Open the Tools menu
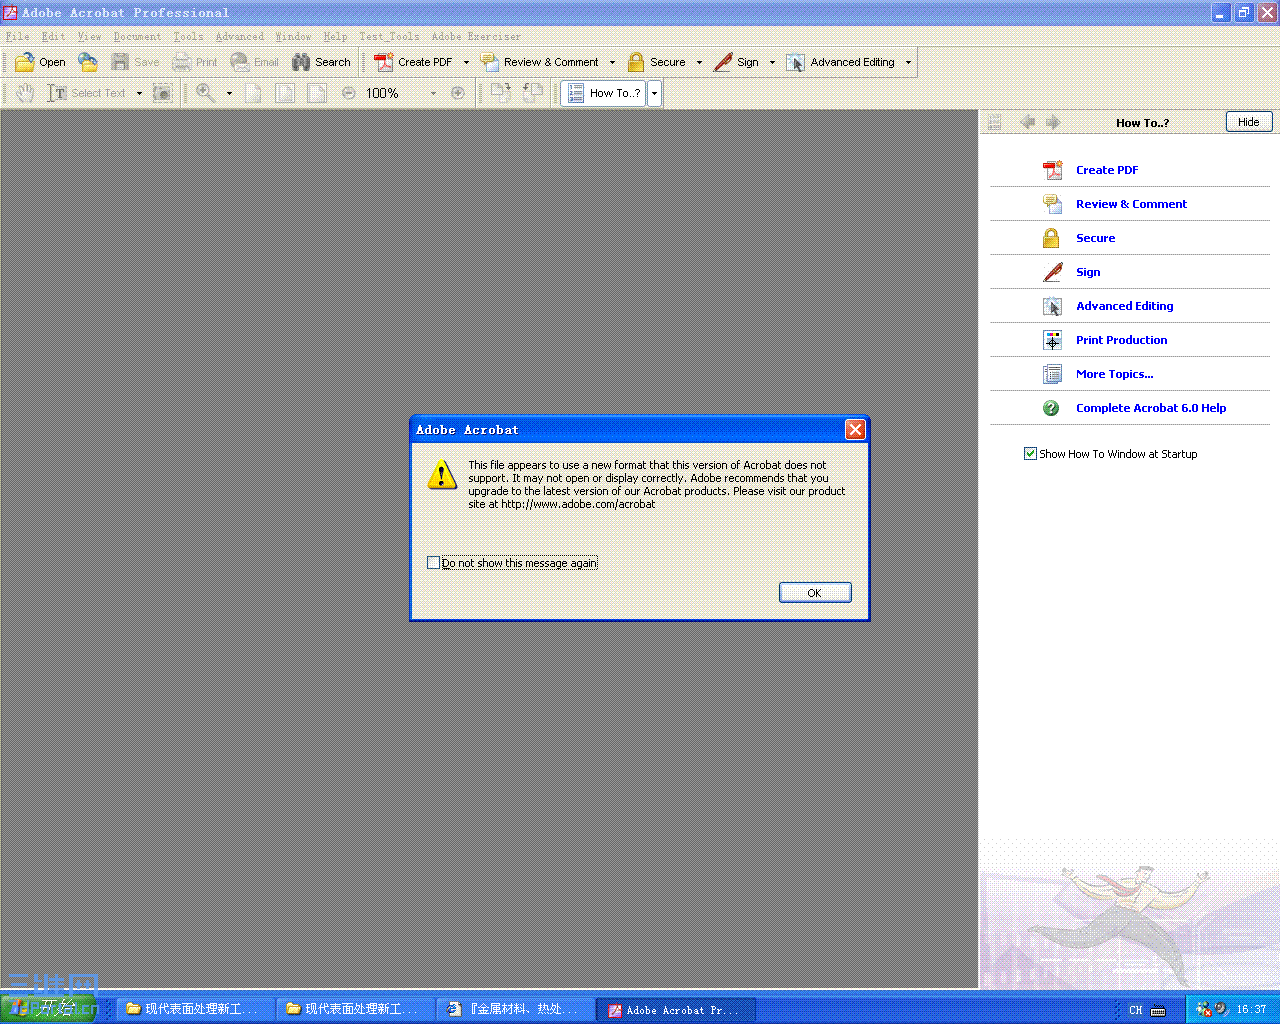 pyautogui.click(x=188, y=36)
